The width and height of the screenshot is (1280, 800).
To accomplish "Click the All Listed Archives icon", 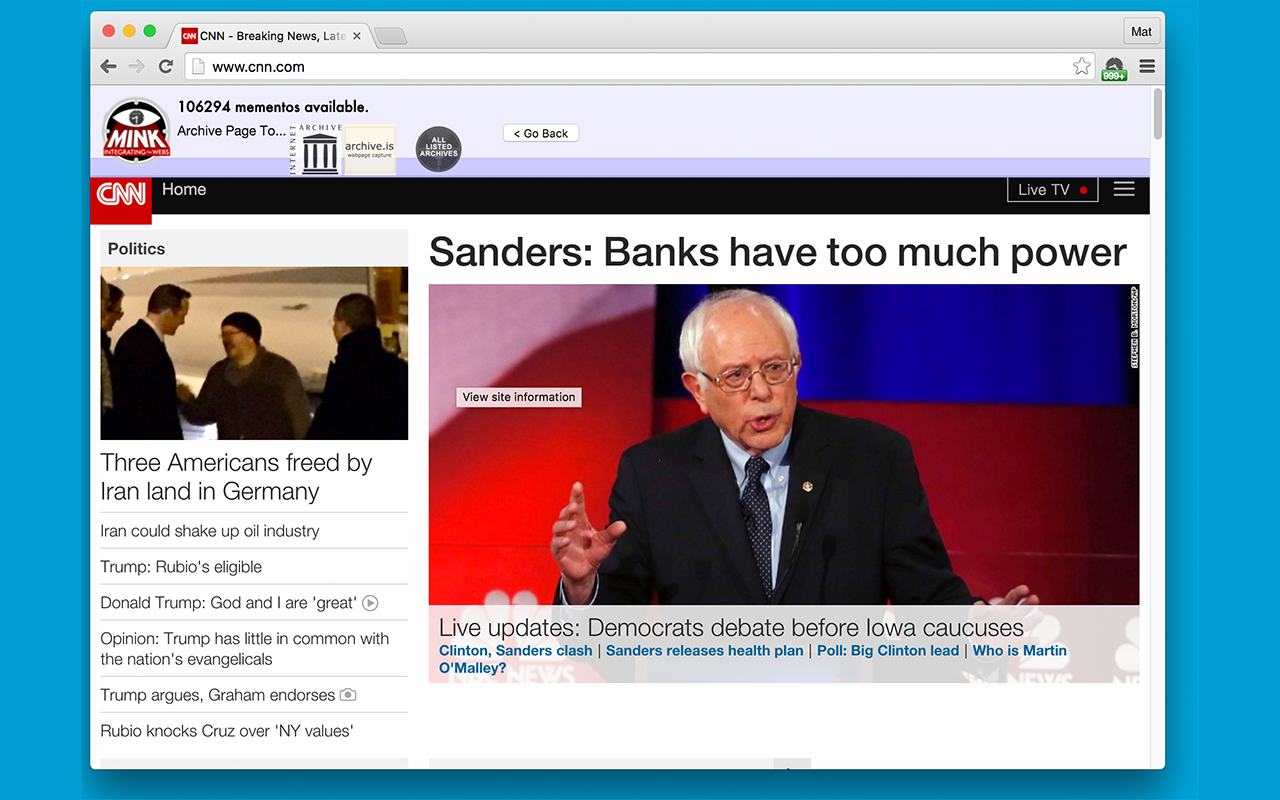I will tap(438, 148).
